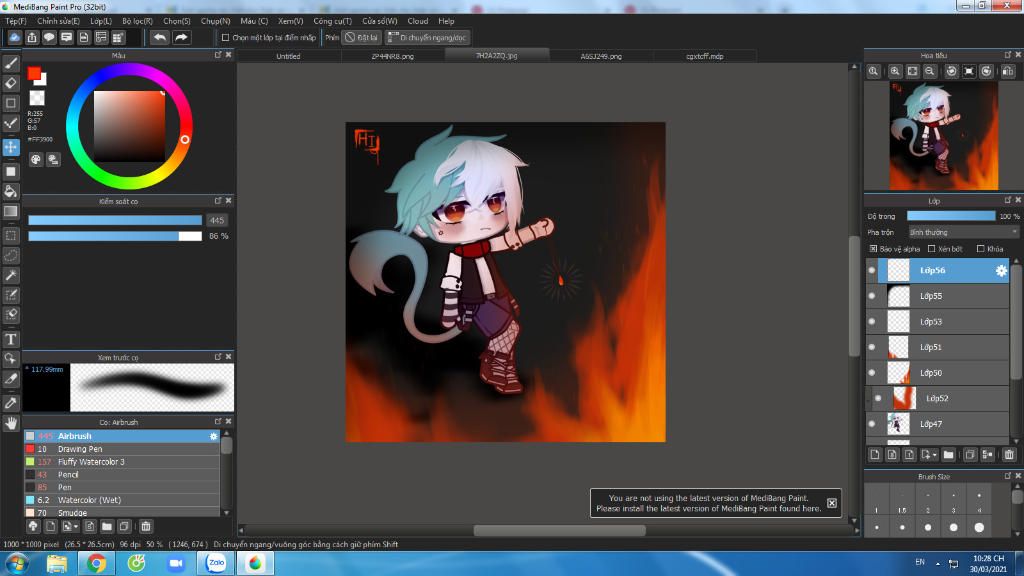
Task: Select the Lasso tool
Action: pos(11,255)
